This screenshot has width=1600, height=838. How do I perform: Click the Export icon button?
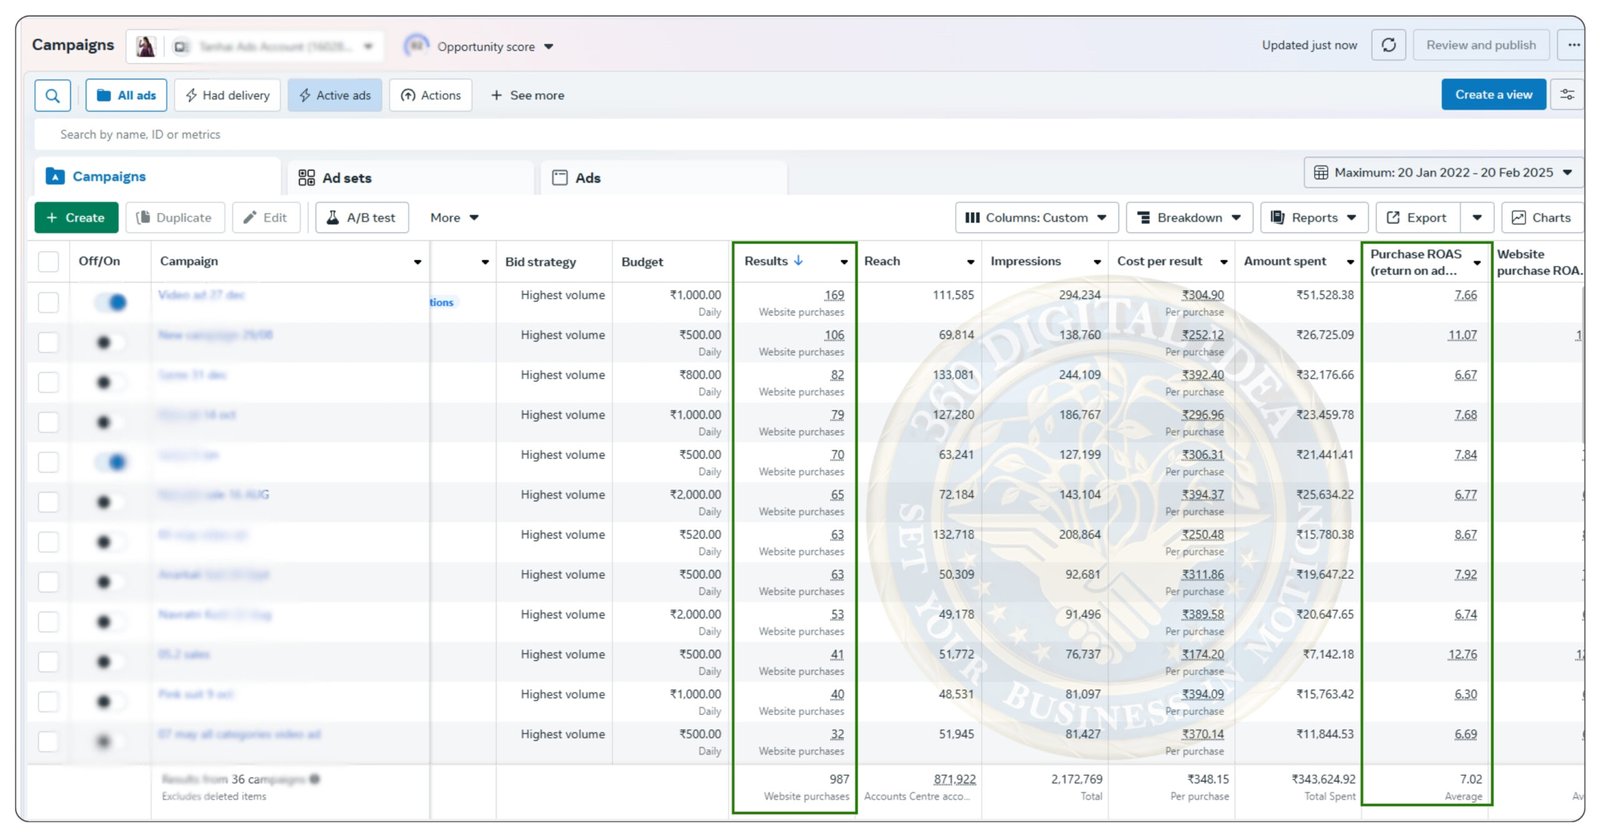tap(1416, 218)
